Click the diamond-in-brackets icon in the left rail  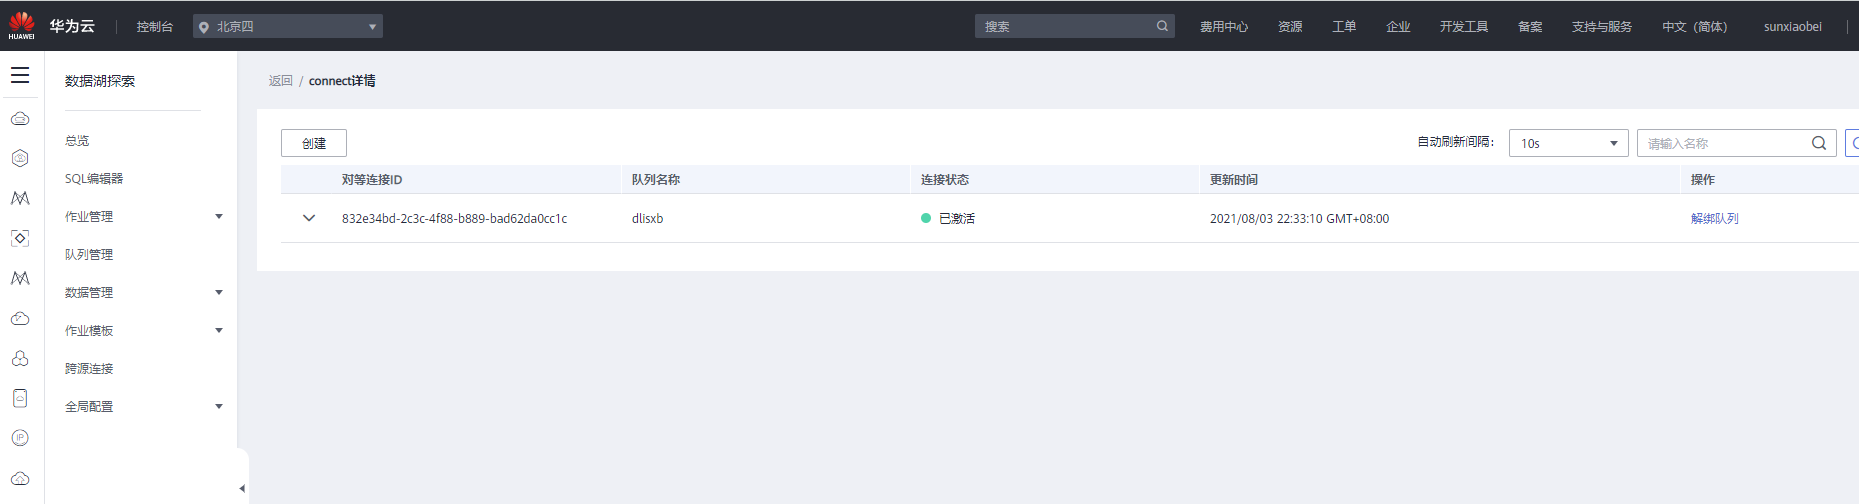tap(20, 238)
